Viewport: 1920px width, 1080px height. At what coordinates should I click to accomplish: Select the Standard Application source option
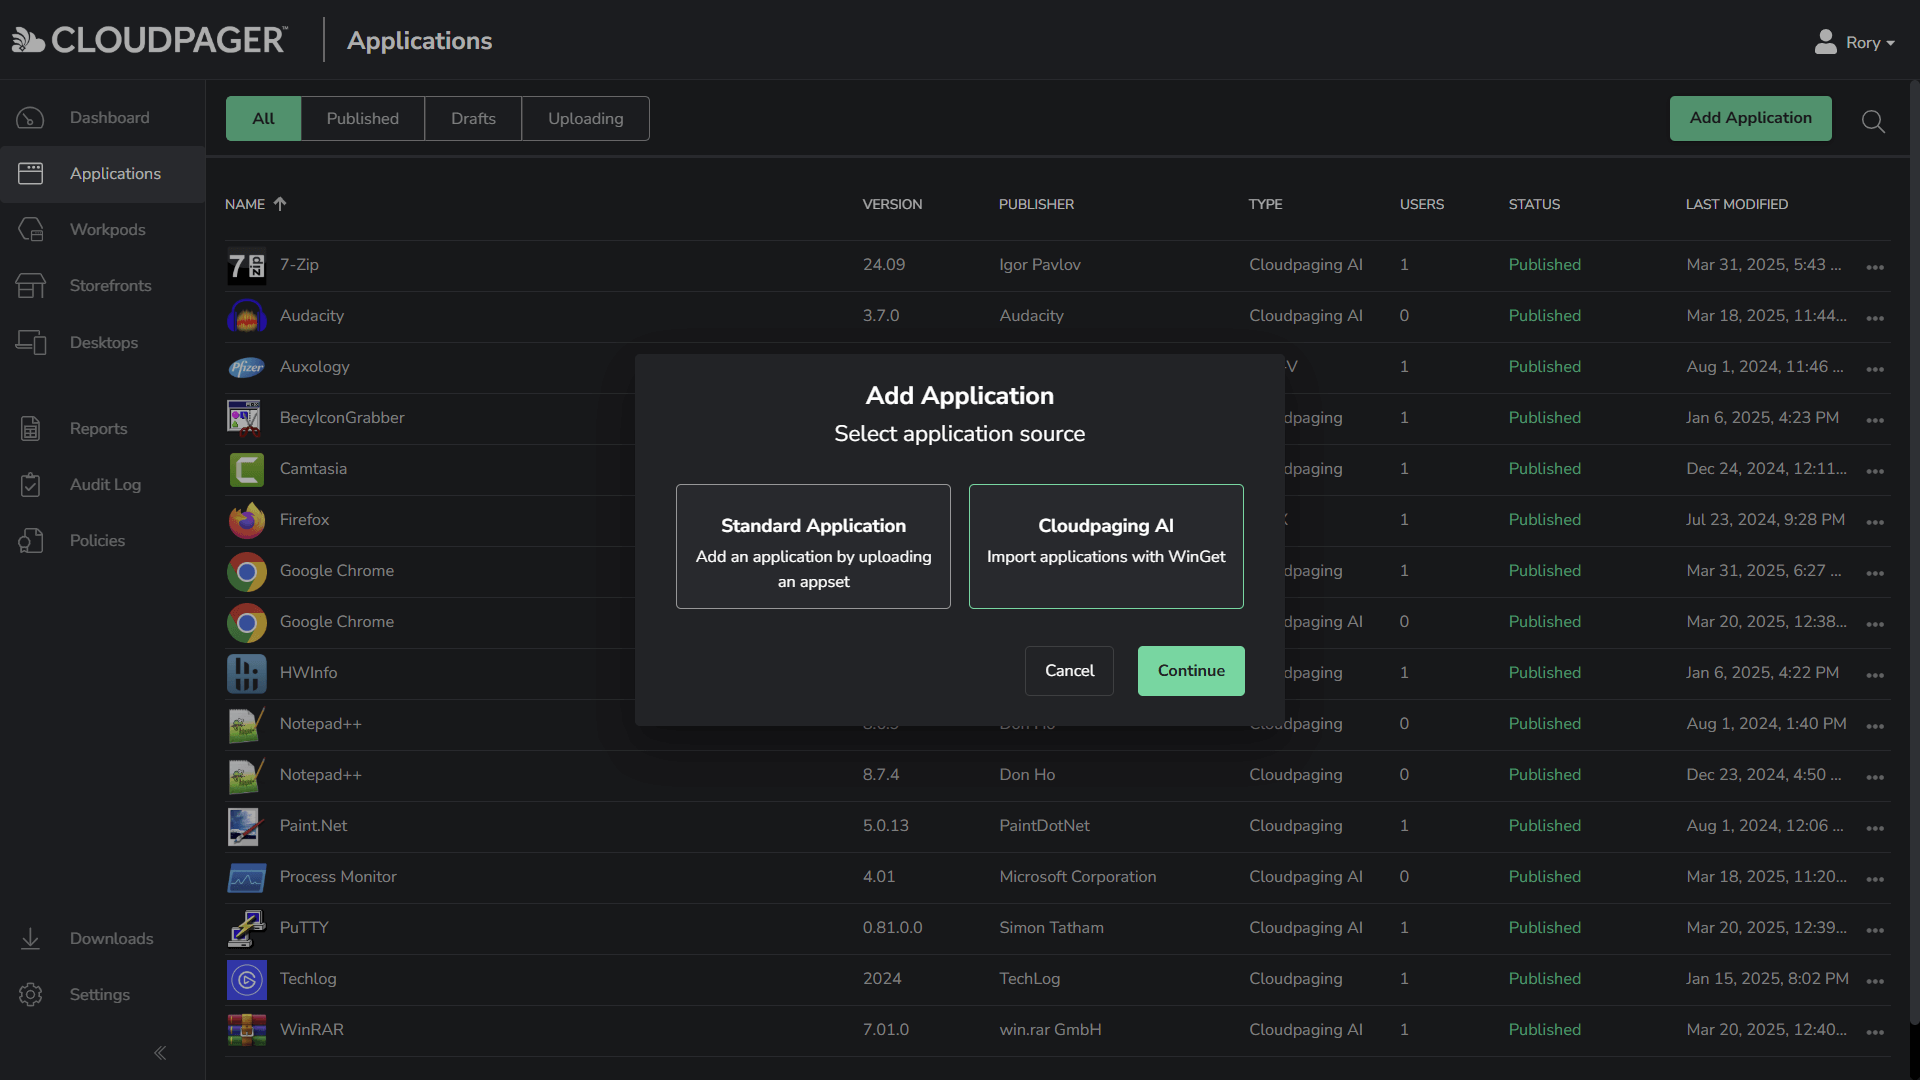(x=812, y=546)
